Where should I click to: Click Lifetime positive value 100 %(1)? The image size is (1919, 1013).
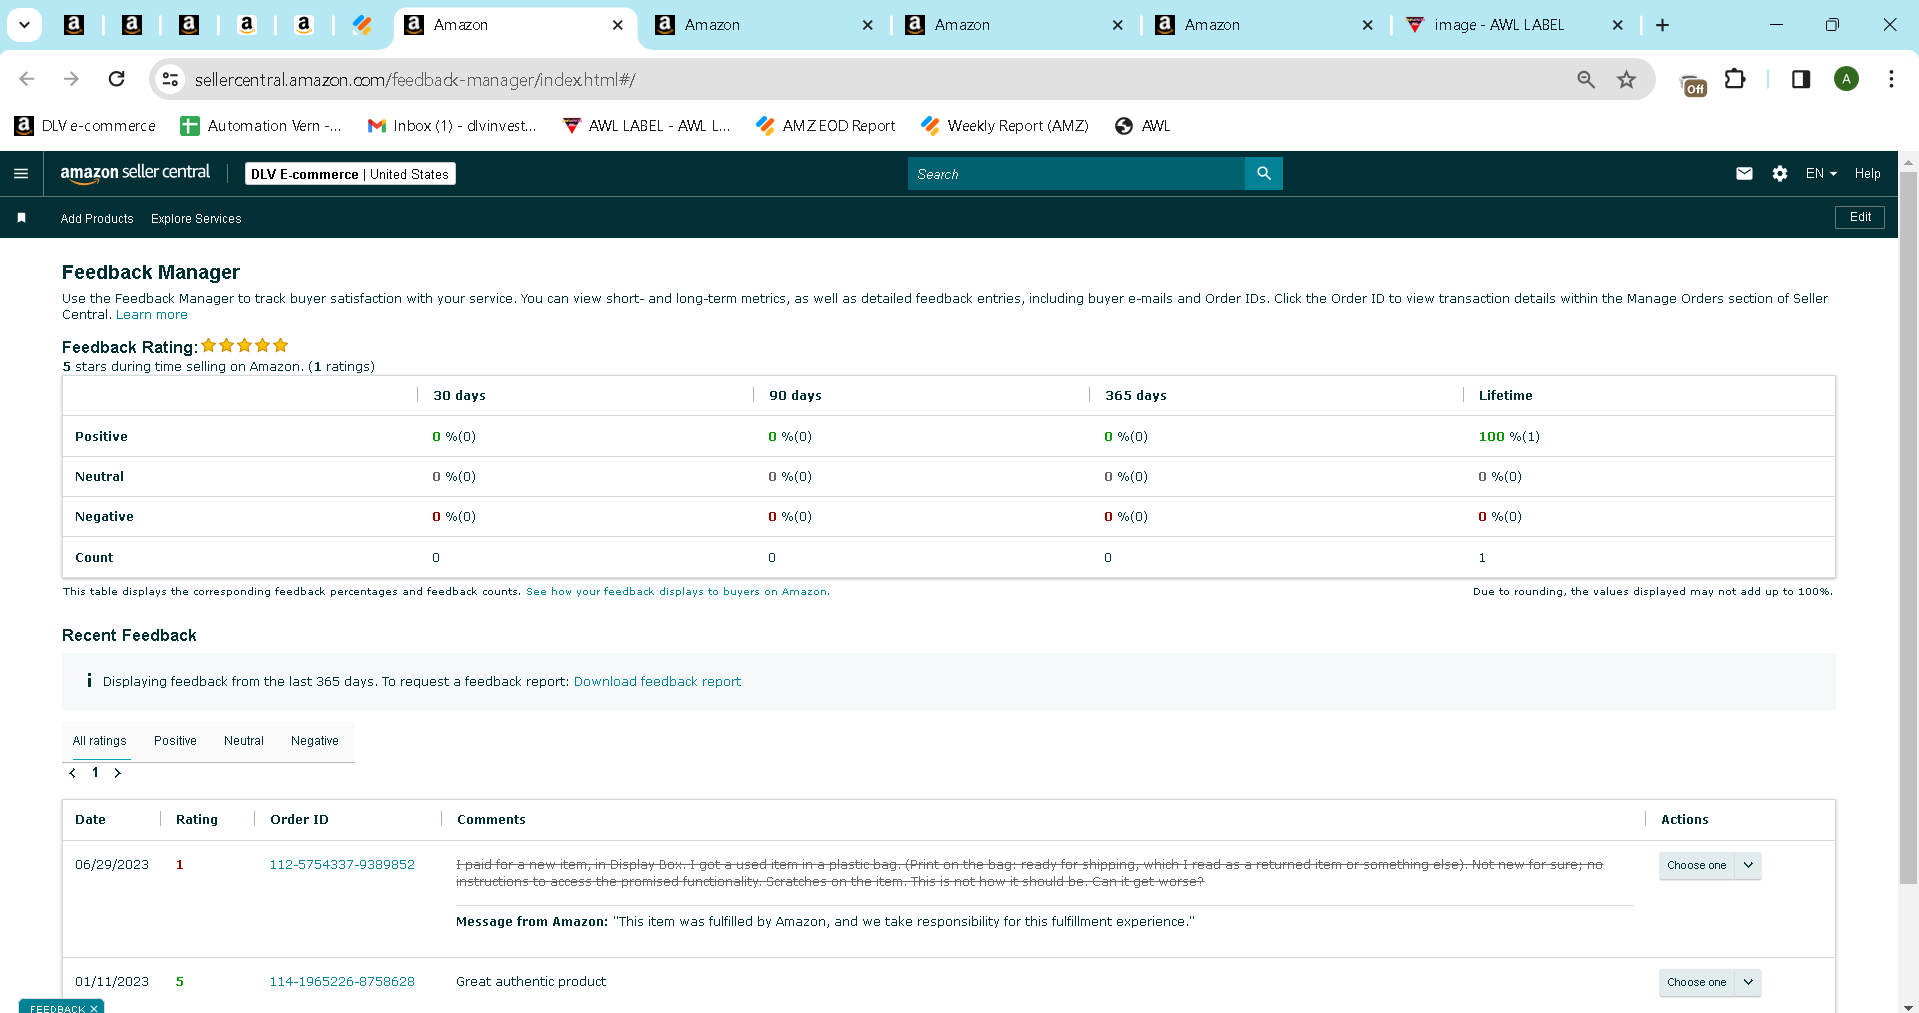pos(1509,437)
